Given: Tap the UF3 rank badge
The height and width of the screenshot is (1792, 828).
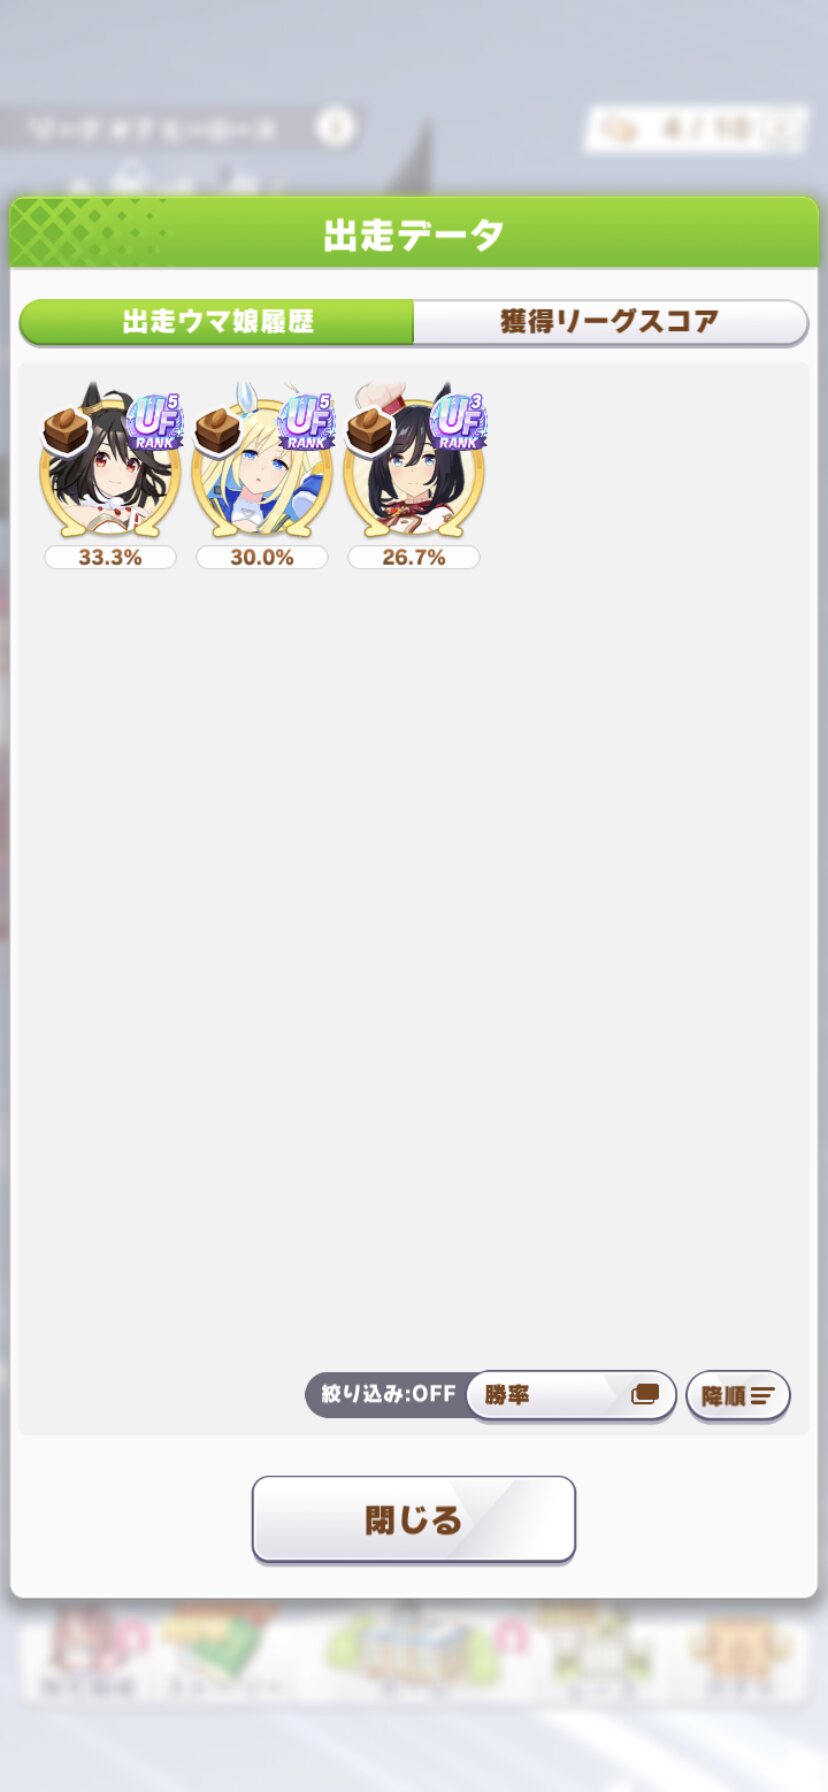Looking at the screenshot, I should (459, 421).
